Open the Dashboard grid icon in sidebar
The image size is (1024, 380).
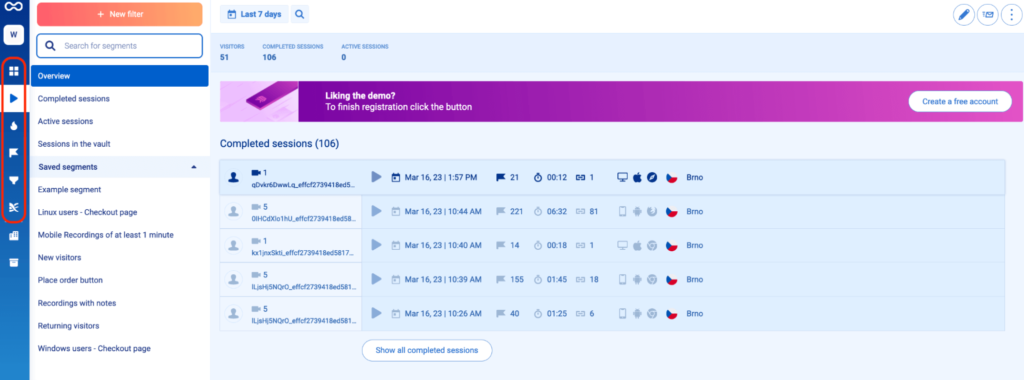(x=14, y=71)
